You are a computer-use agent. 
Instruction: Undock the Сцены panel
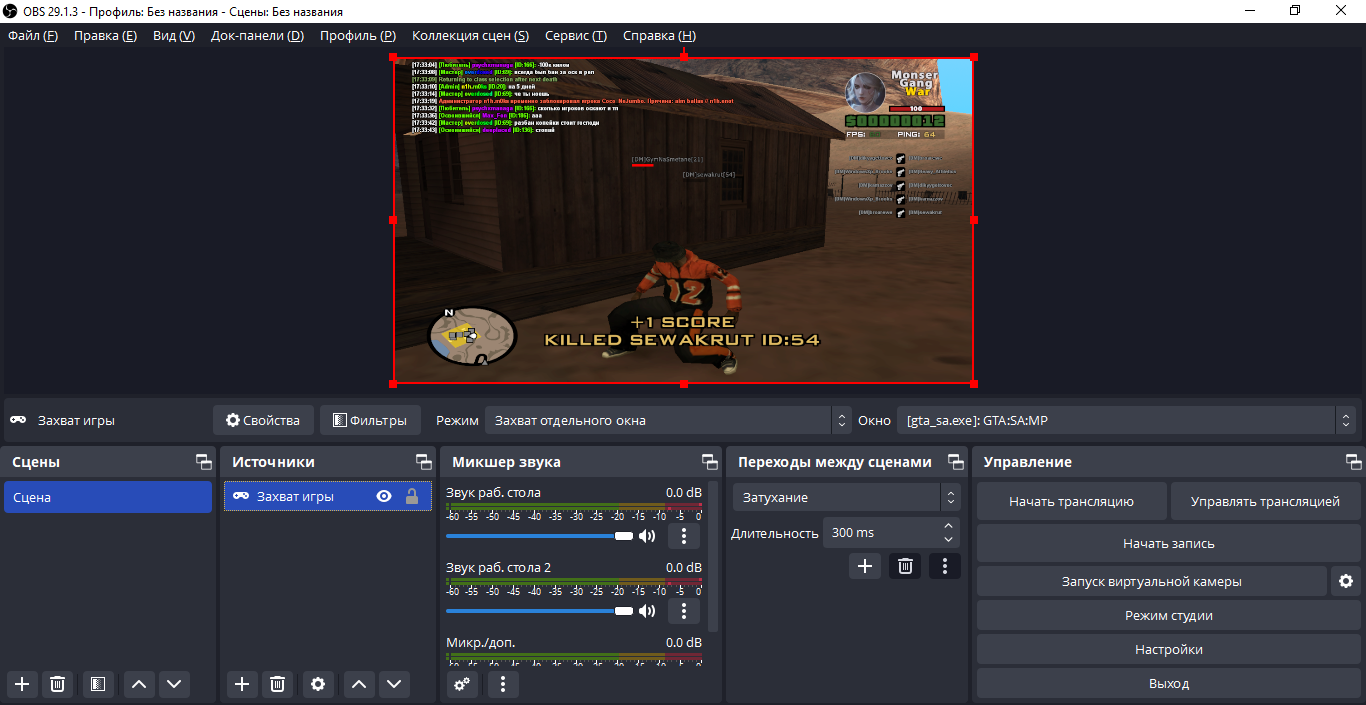coord(203,462)
